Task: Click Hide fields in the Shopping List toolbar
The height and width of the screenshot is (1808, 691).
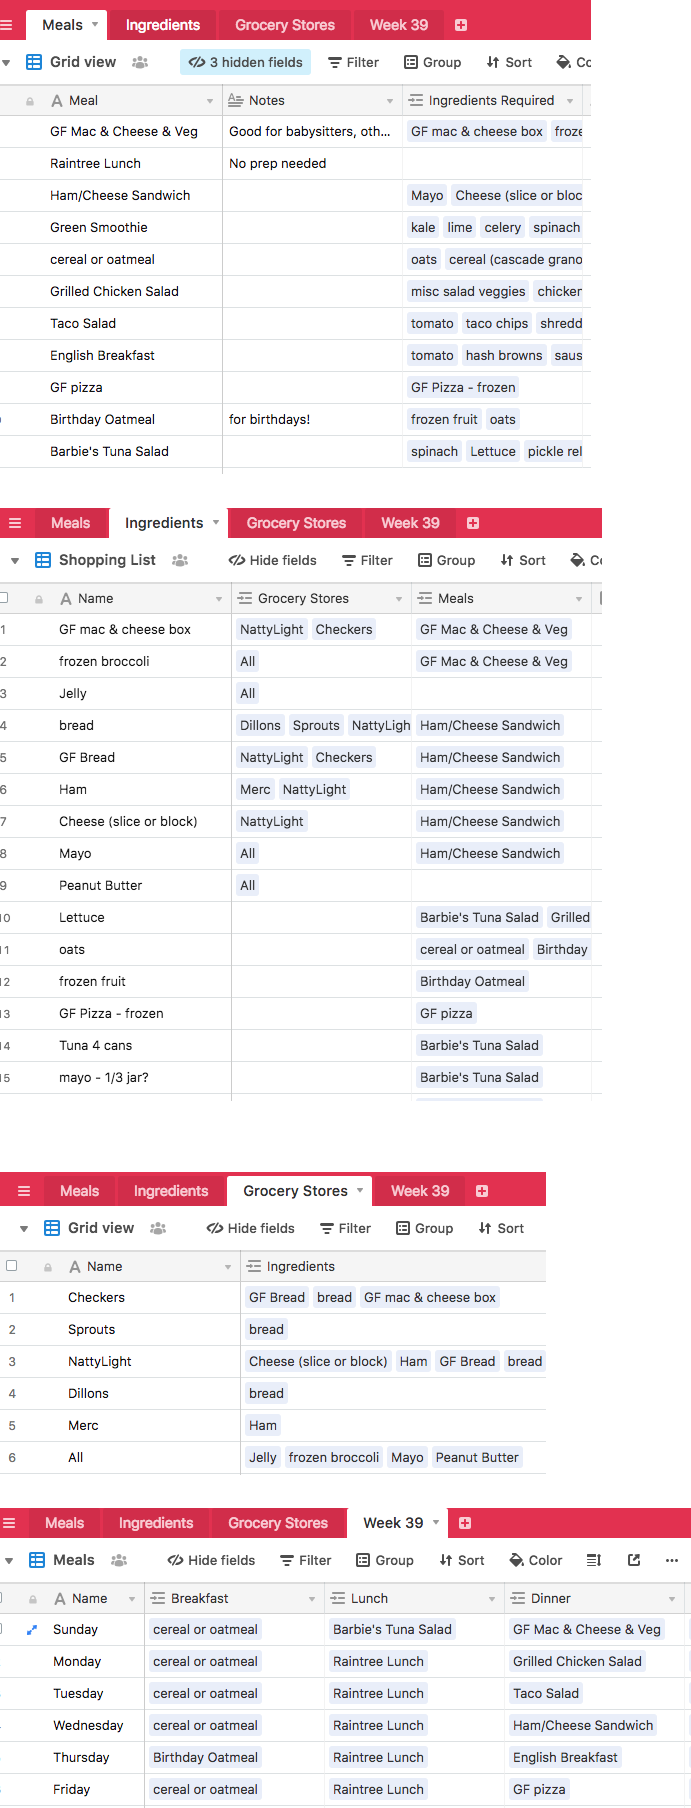Action: [272, 560]
